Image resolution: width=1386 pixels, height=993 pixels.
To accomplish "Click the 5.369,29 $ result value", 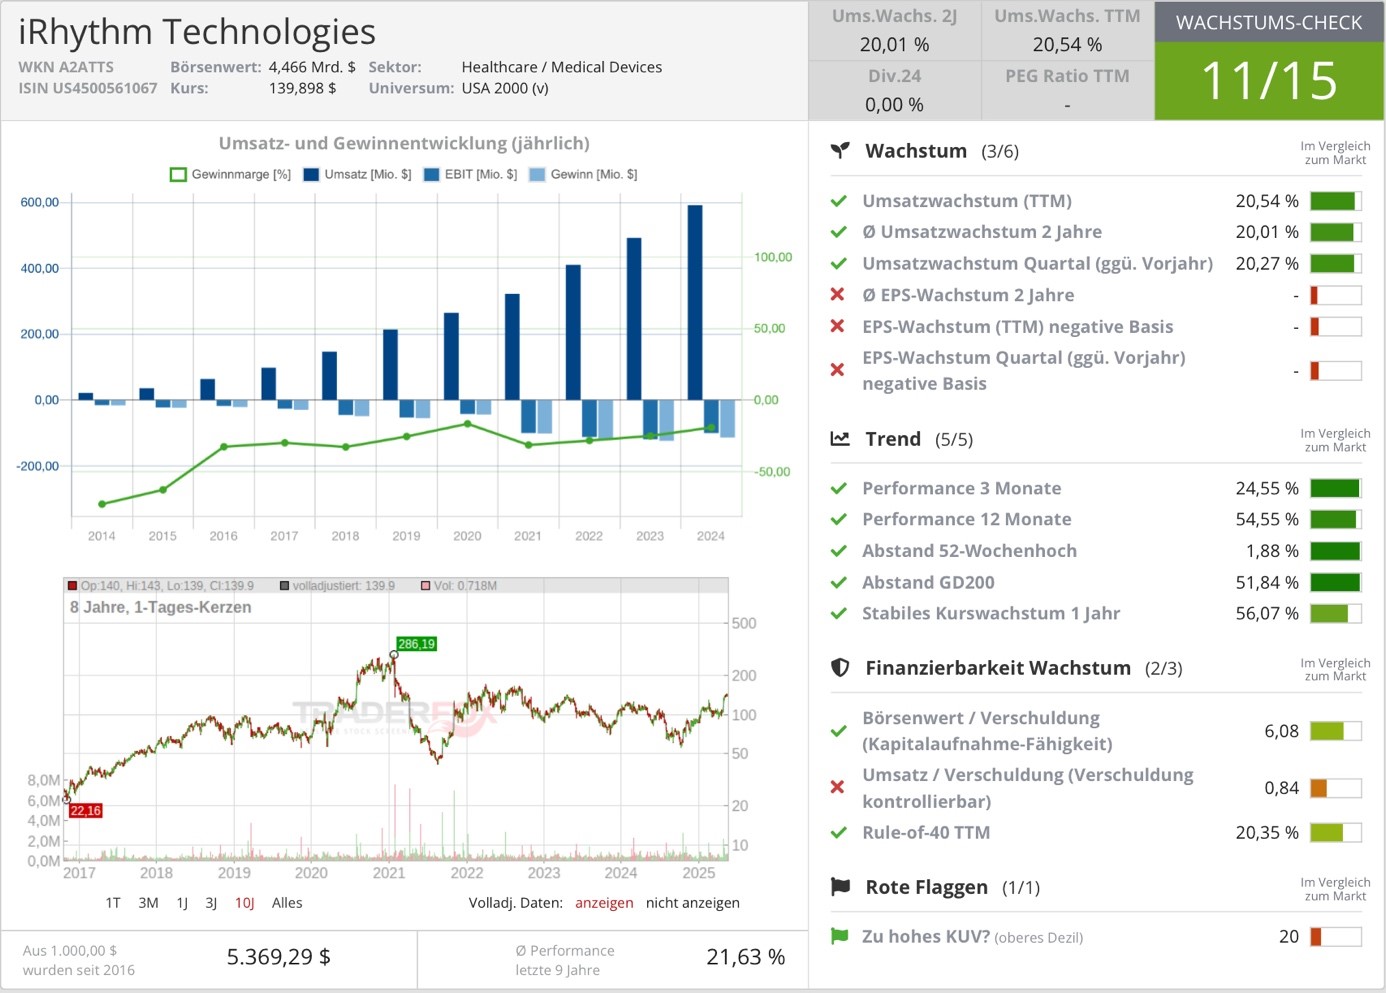I will [279, 957].
